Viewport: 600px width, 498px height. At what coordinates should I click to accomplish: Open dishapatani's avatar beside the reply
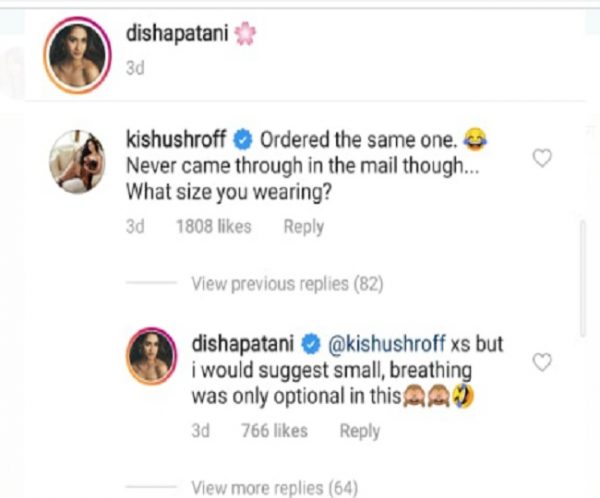tap(152, 356)
